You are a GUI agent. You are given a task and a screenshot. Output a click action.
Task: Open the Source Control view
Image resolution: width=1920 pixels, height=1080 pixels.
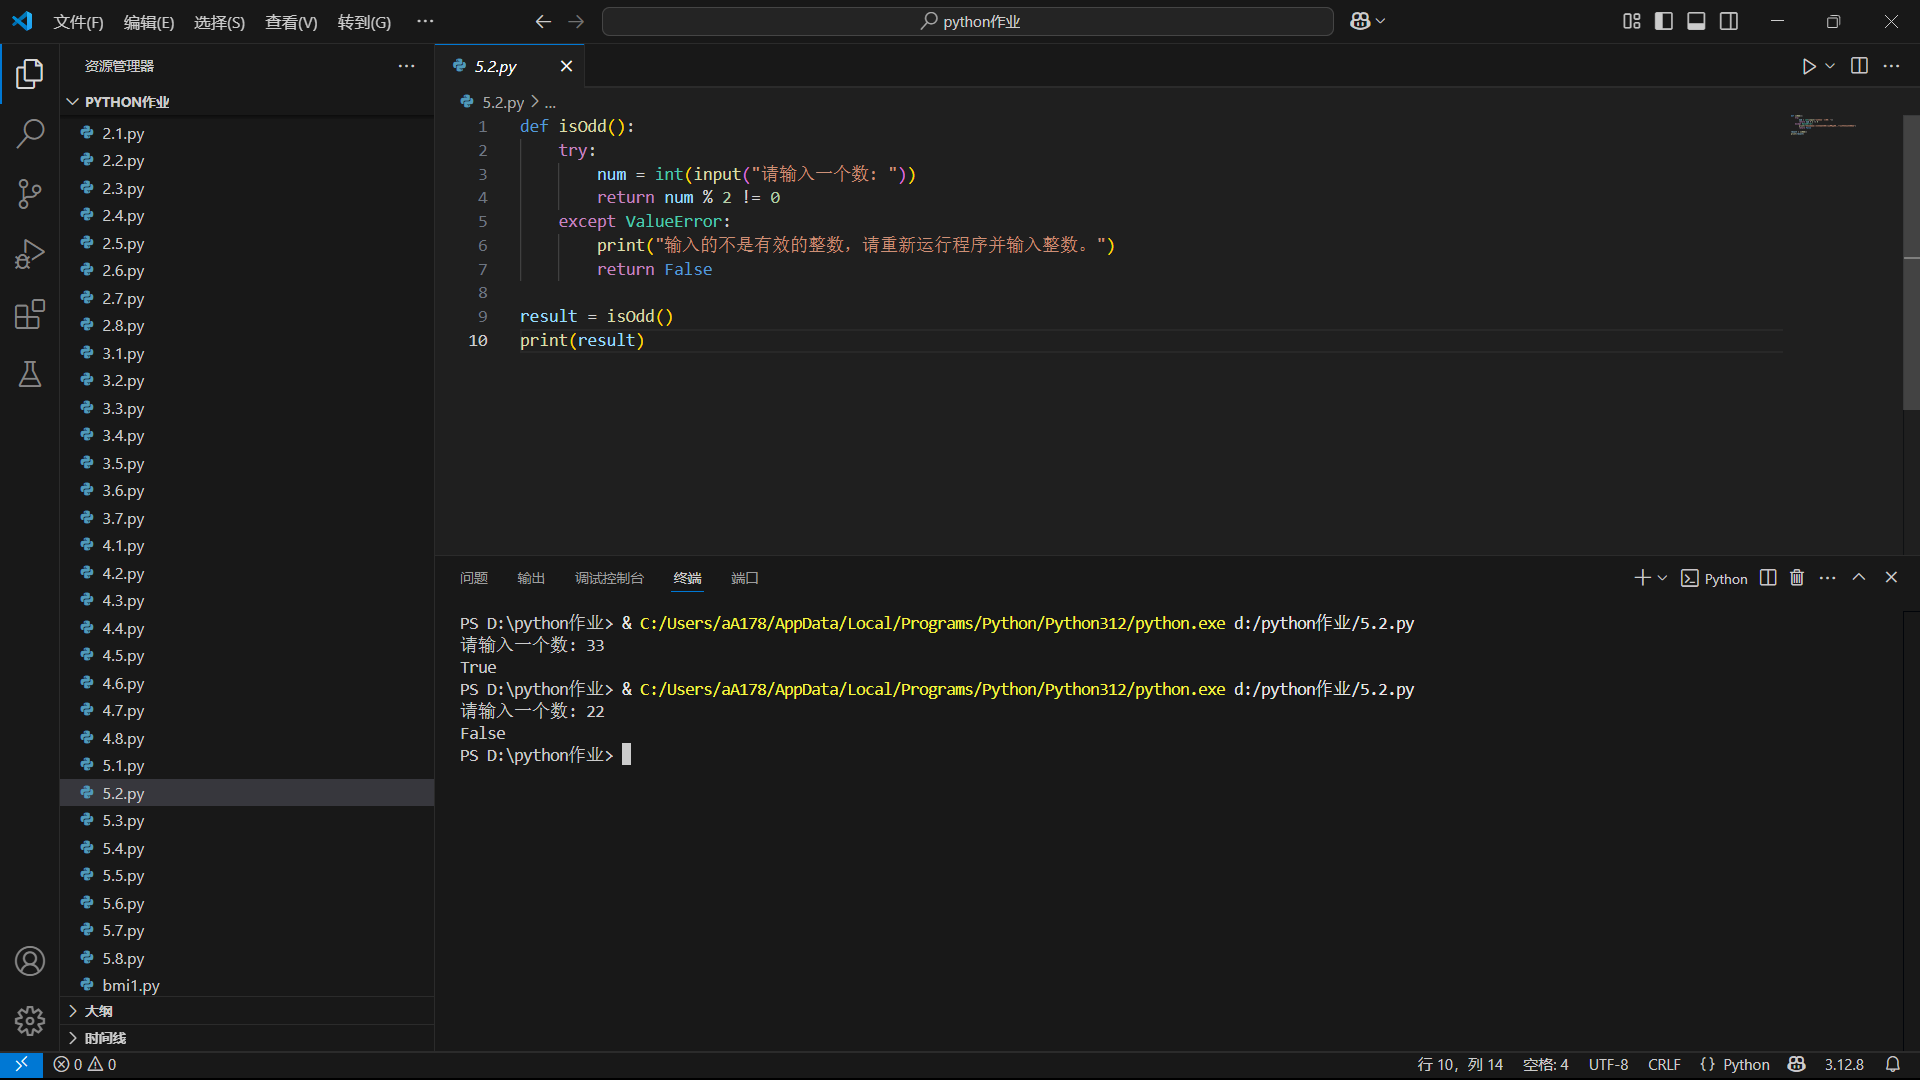click(30, 194)
